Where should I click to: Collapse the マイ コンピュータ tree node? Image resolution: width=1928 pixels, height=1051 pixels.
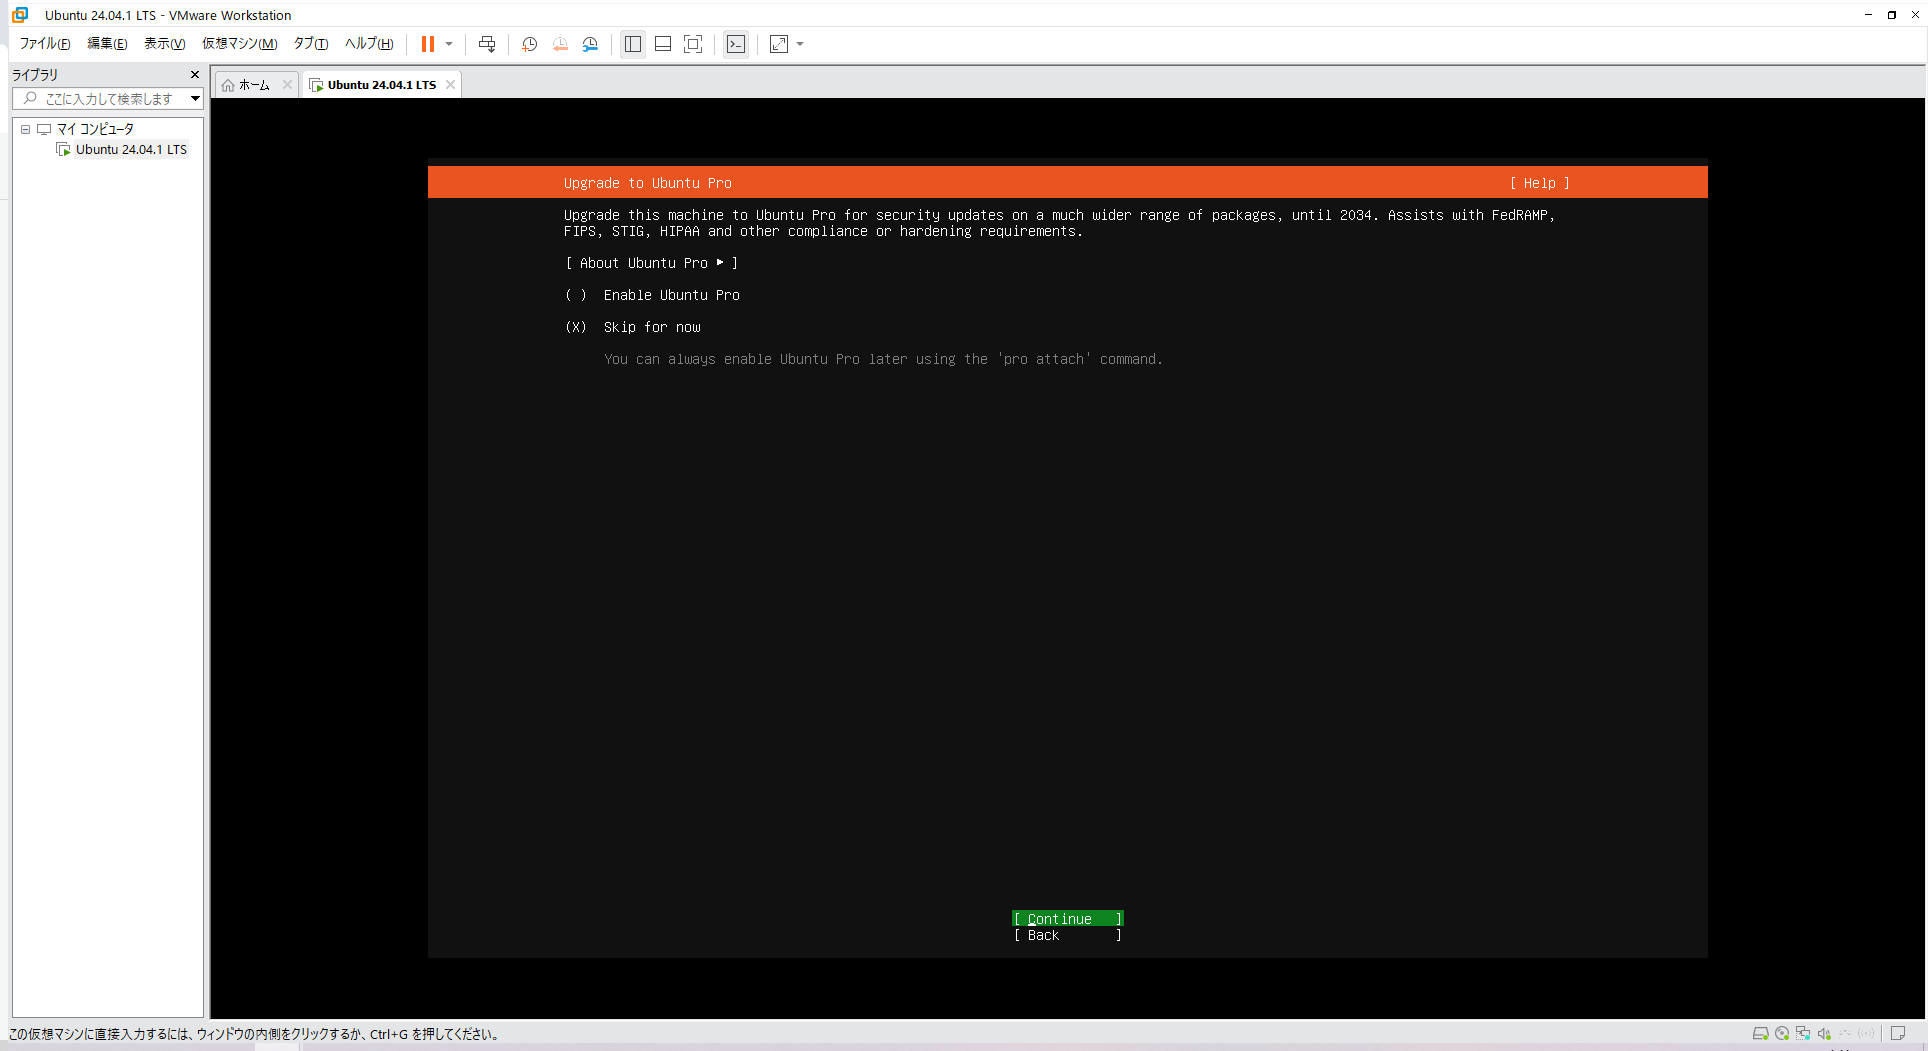point(25,129)
